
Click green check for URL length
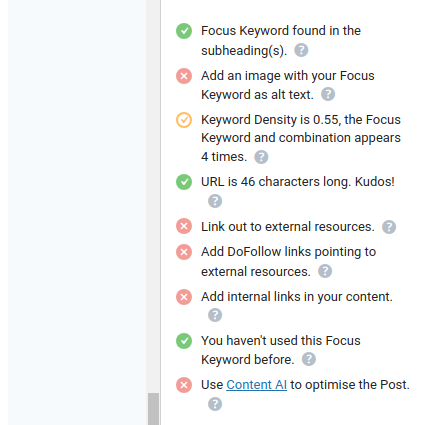point(184,182)
